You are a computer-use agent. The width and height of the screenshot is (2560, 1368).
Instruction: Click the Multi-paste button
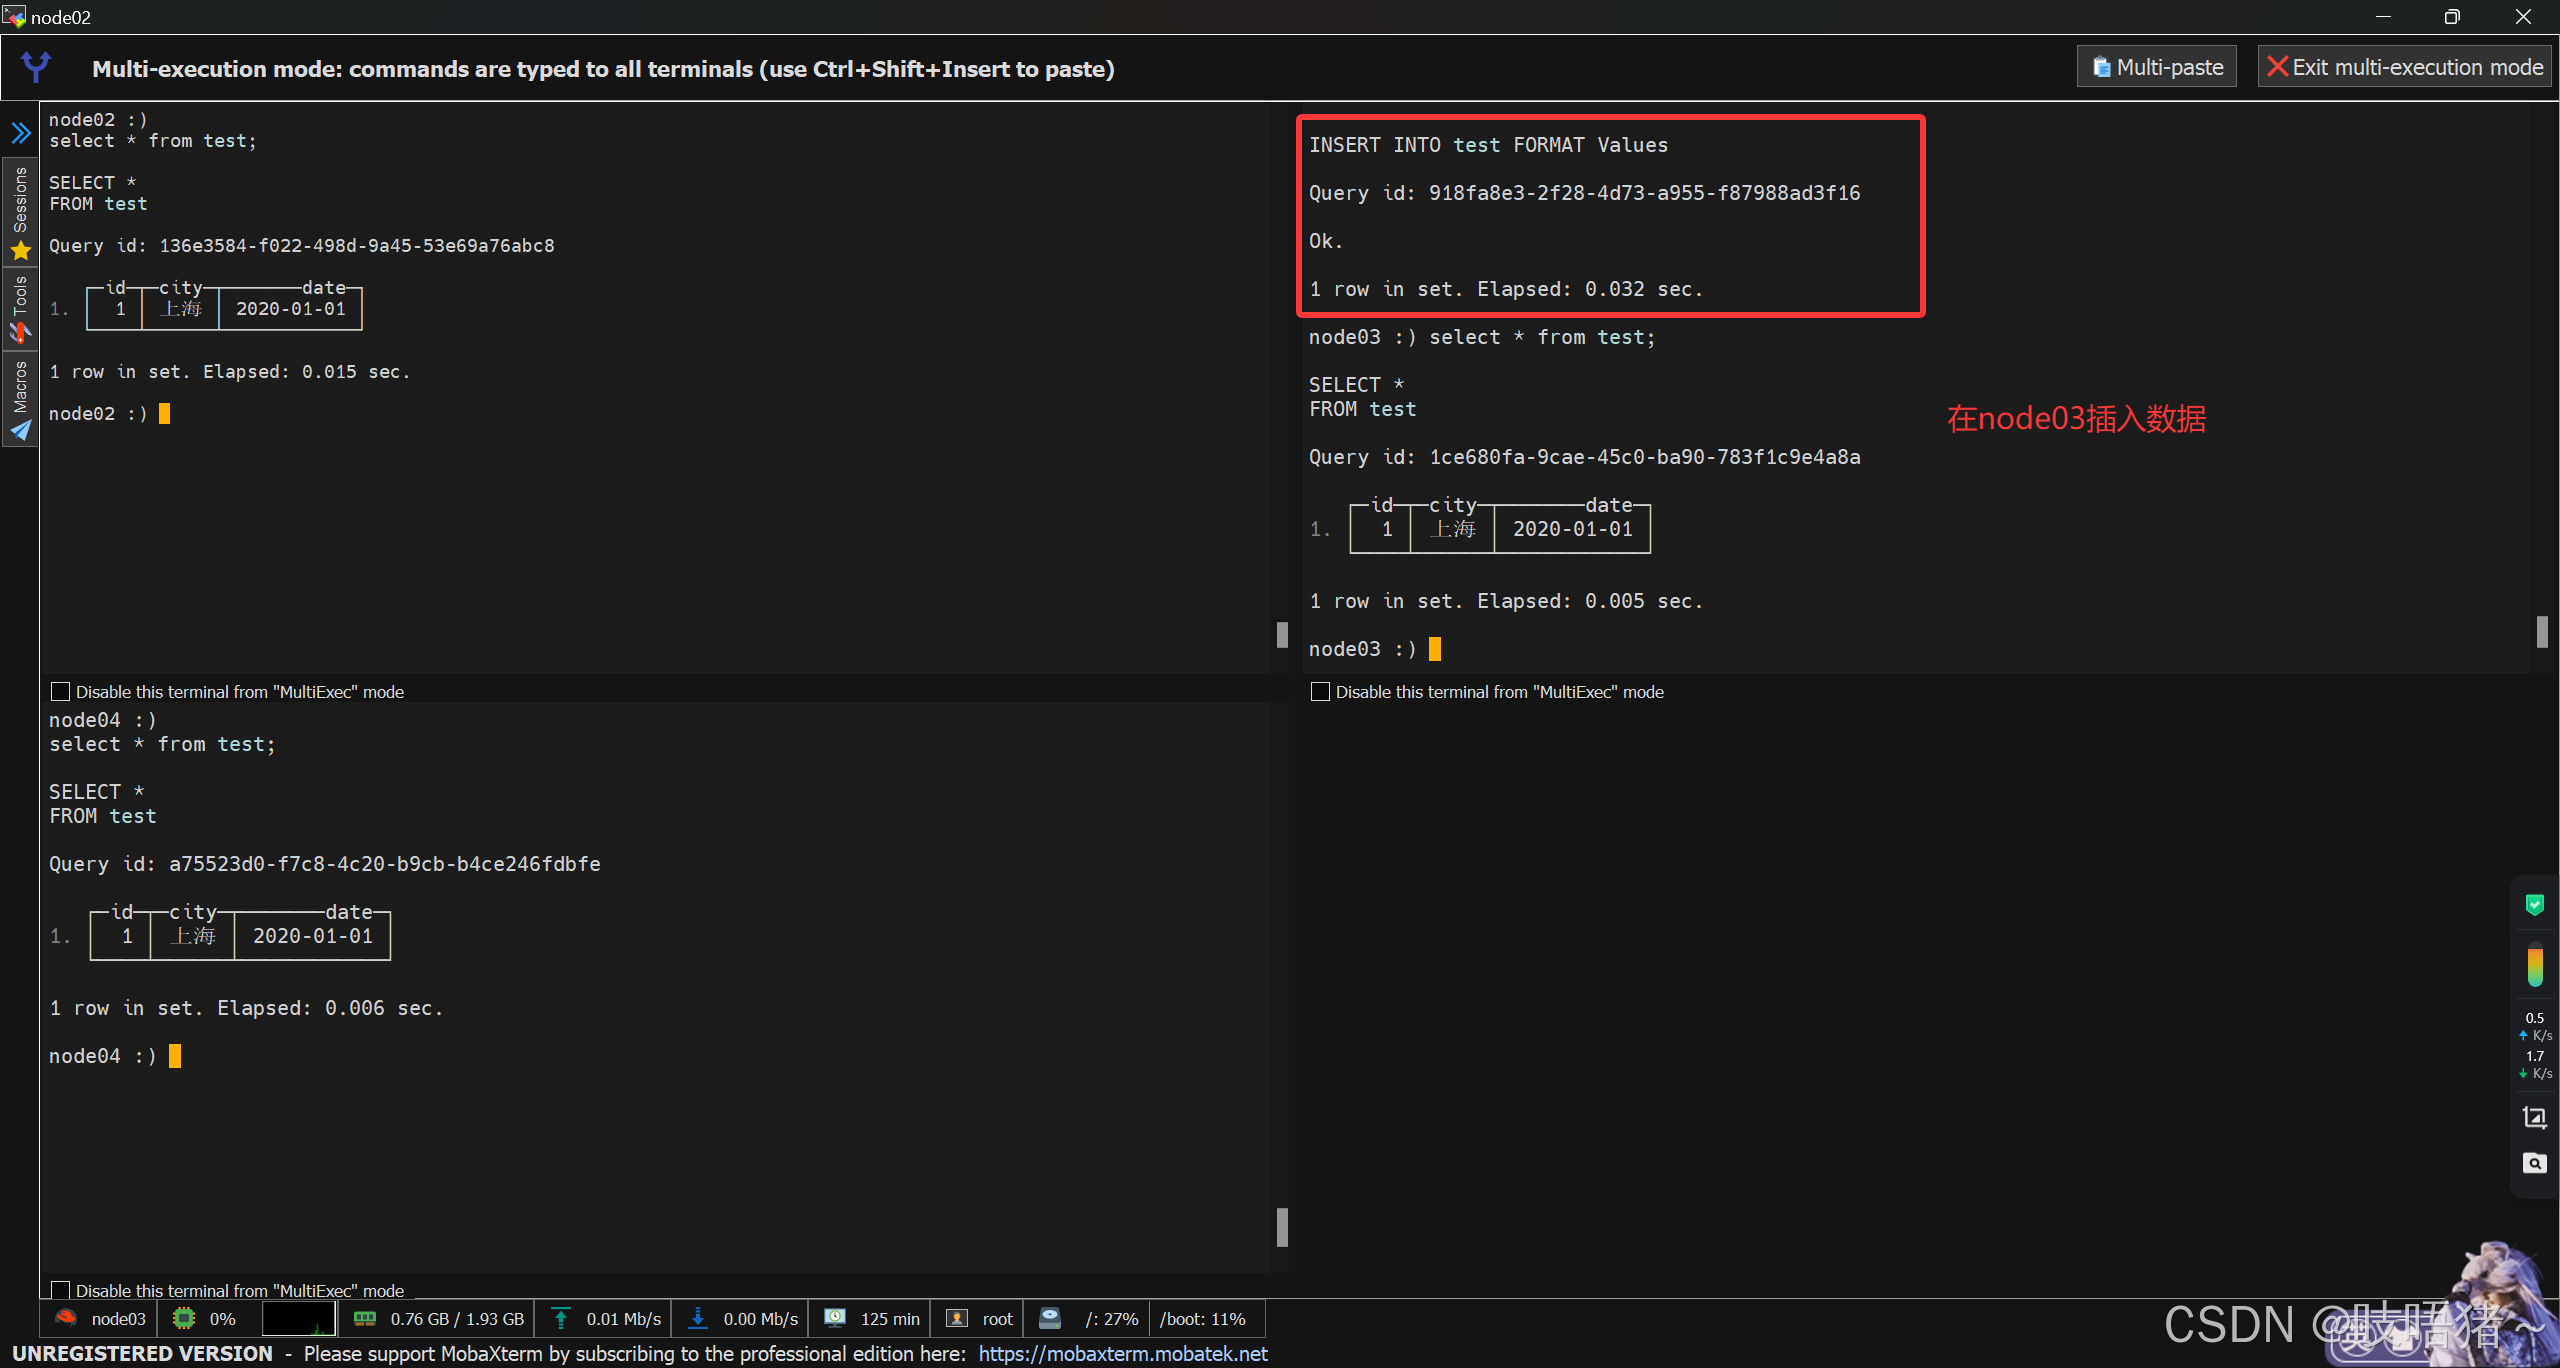2157,67
